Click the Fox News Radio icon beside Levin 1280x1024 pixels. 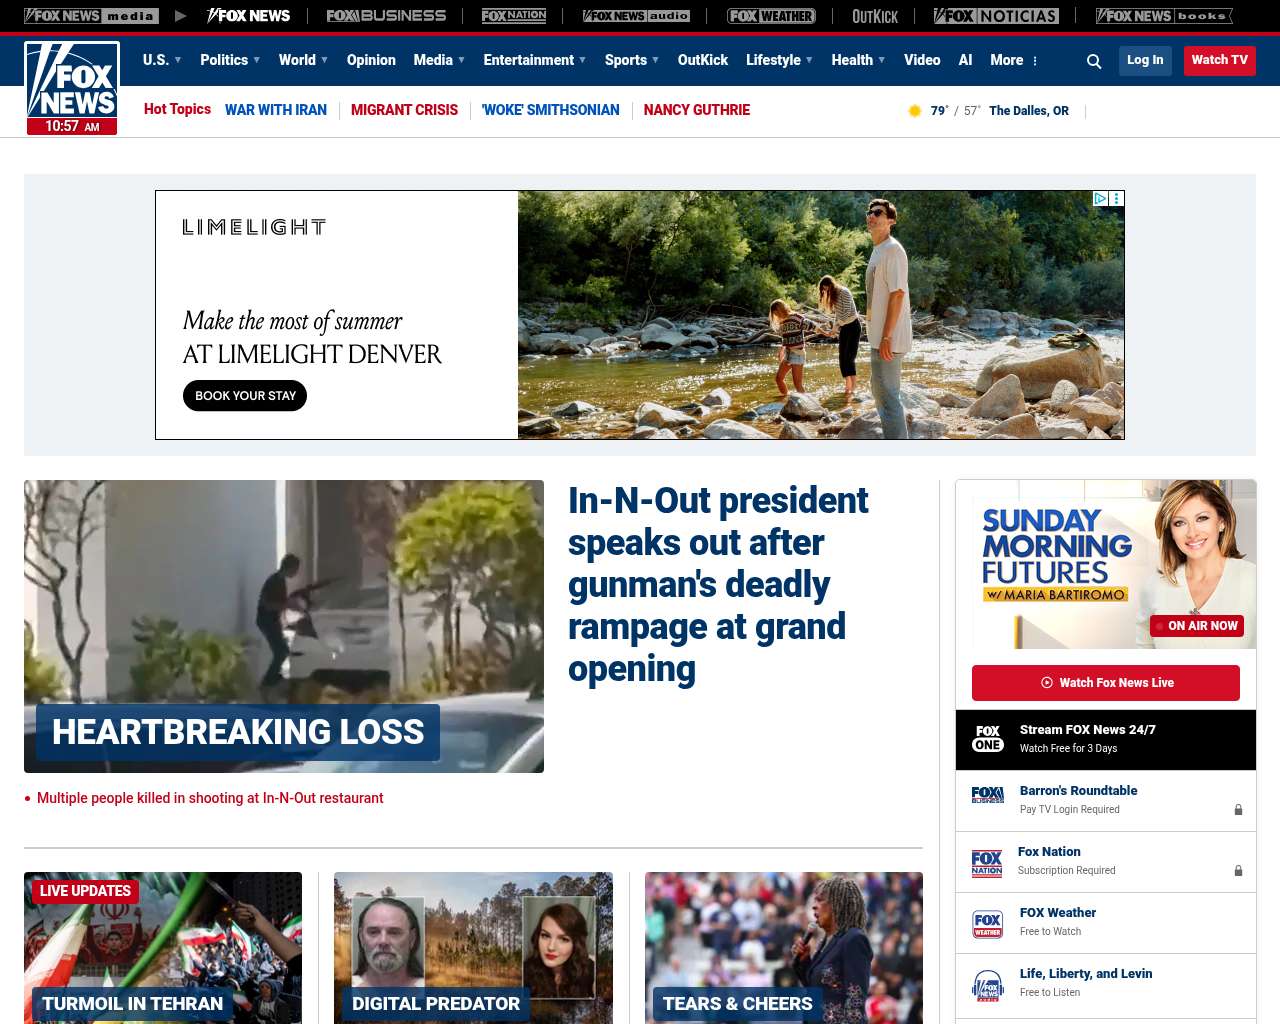[988, 985]
